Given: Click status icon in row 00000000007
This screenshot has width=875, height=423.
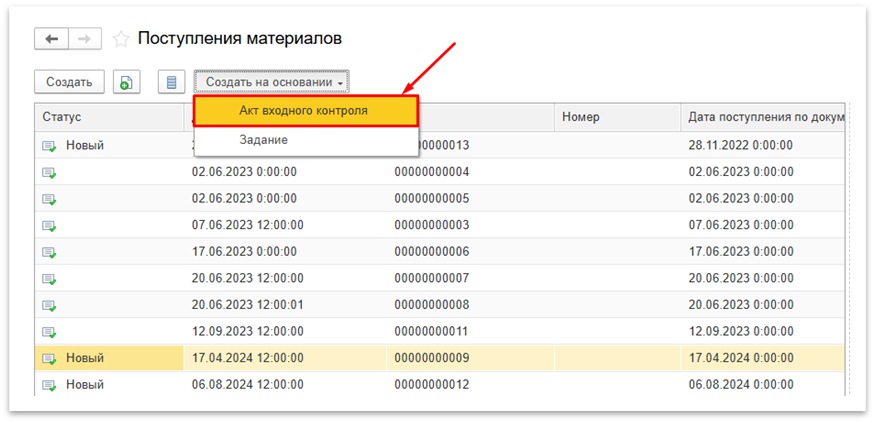Looking at the screenshot, I should click(49, 278).
